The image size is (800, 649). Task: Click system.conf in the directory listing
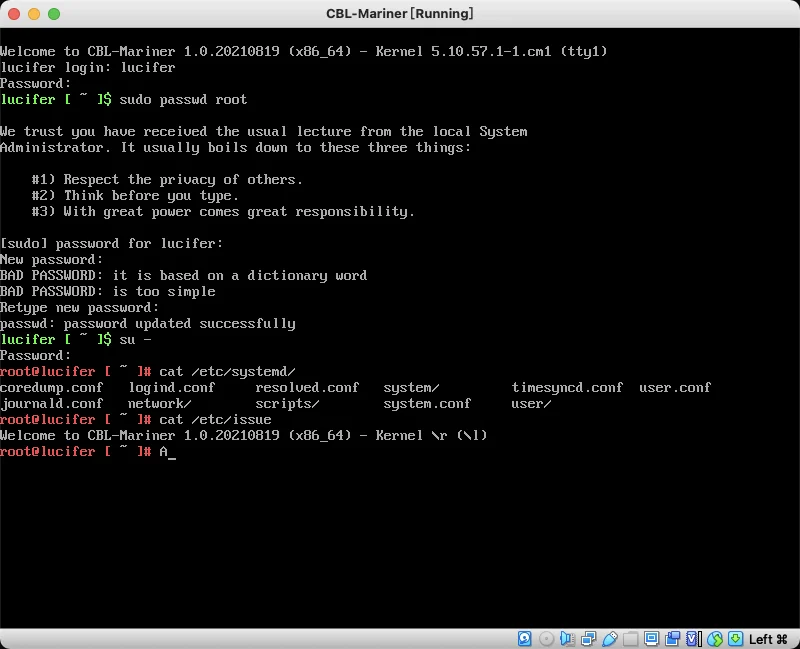427,404
